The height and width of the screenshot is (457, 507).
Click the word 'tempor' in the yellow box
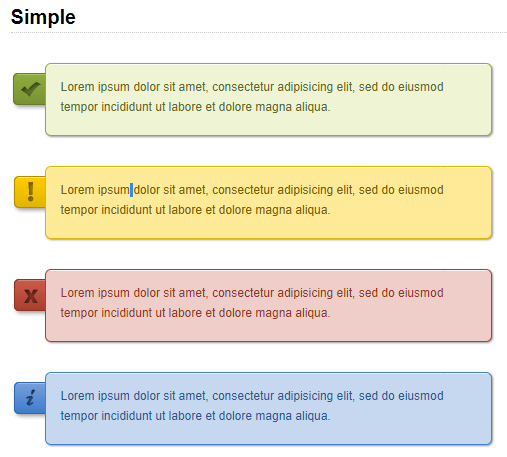coord(79,210)
